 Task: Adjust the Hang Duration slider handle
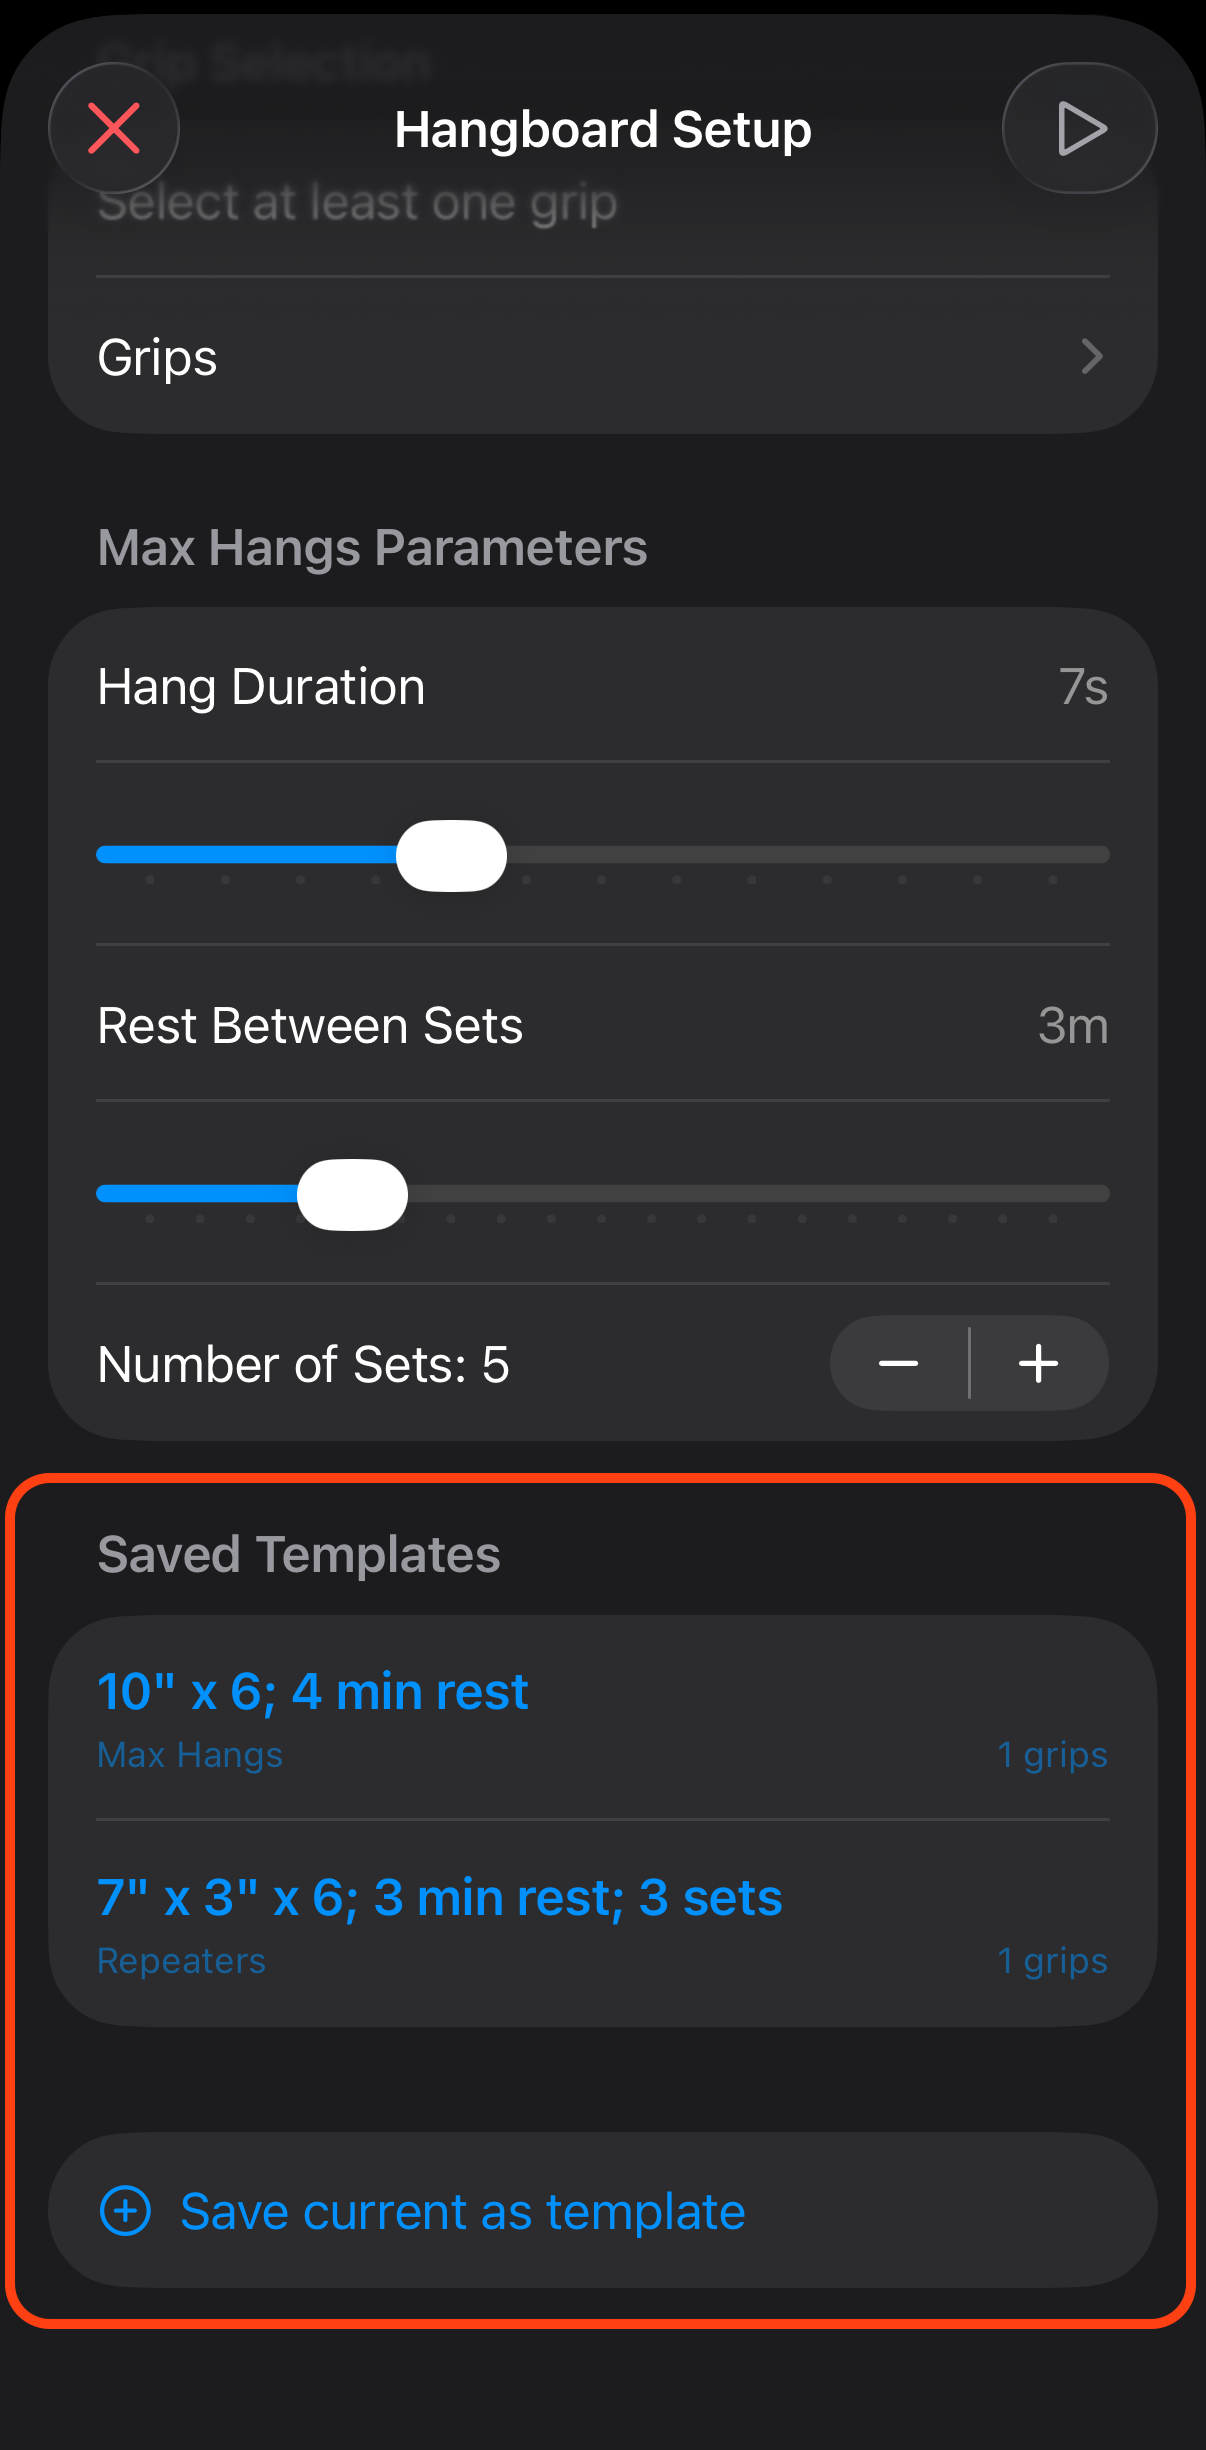tap(451, 855)
